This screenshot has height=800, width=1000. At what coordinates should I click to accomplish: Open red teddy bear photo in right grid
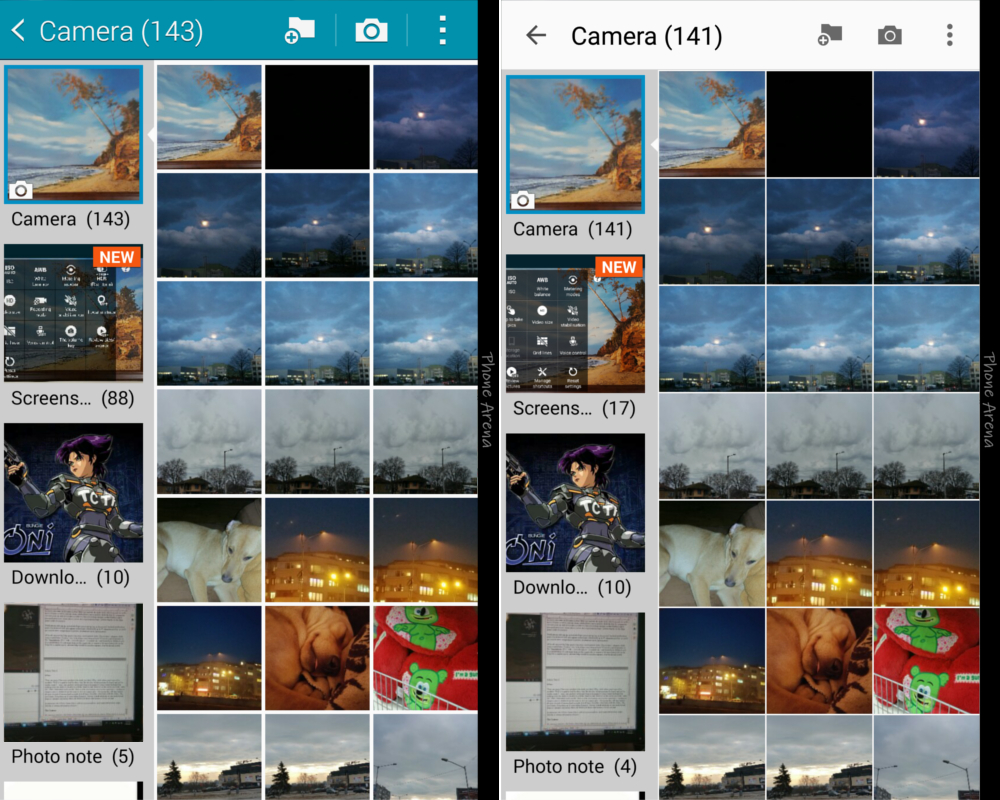click(926, 660)
